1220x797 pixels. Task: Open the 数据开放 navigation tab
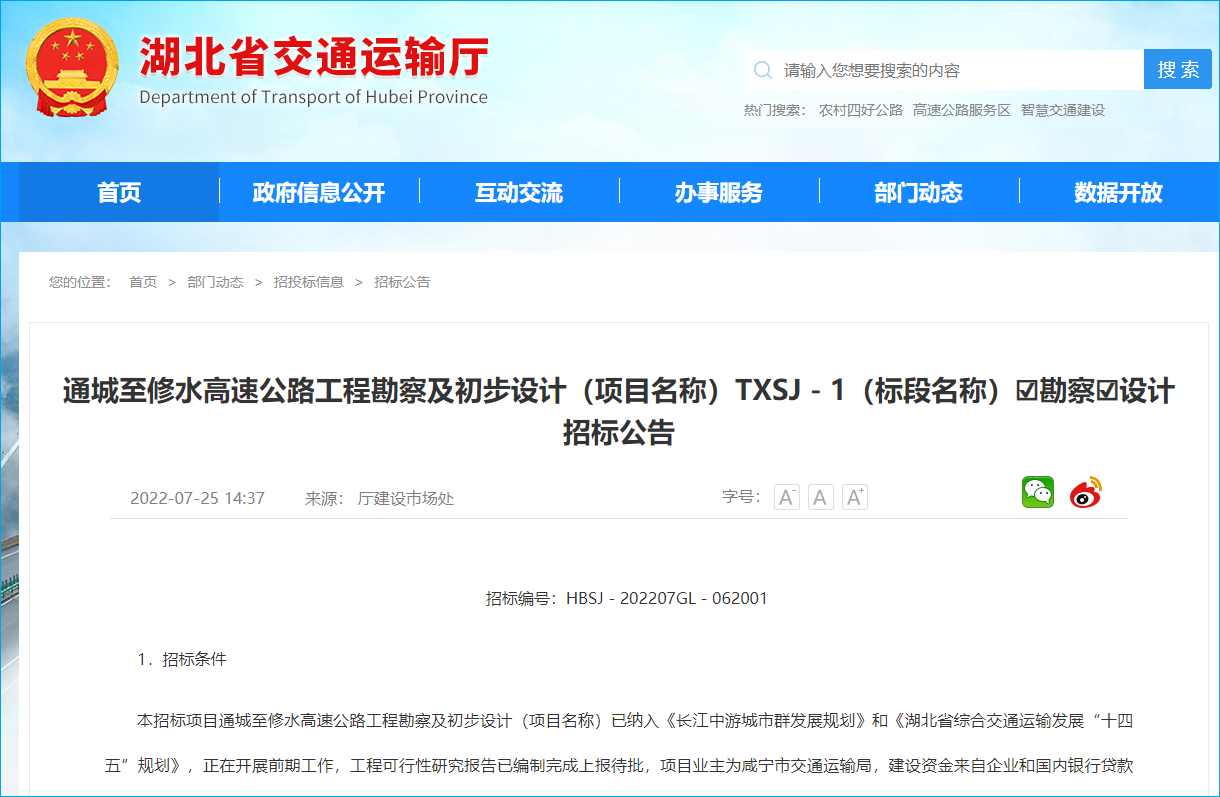point(1118,192)
